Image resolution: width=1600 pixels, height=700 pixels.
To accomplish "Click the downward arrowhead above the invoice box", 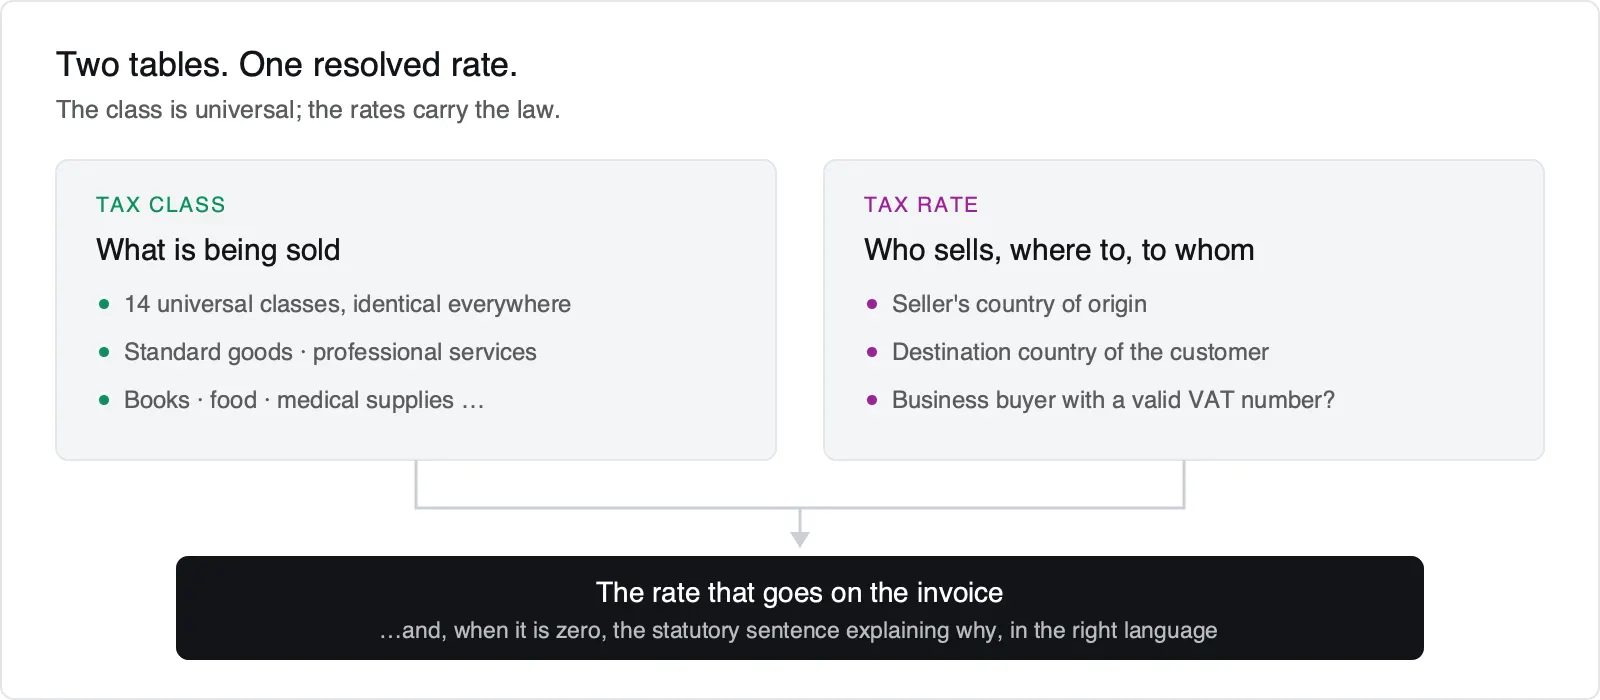I will (800, 539).
